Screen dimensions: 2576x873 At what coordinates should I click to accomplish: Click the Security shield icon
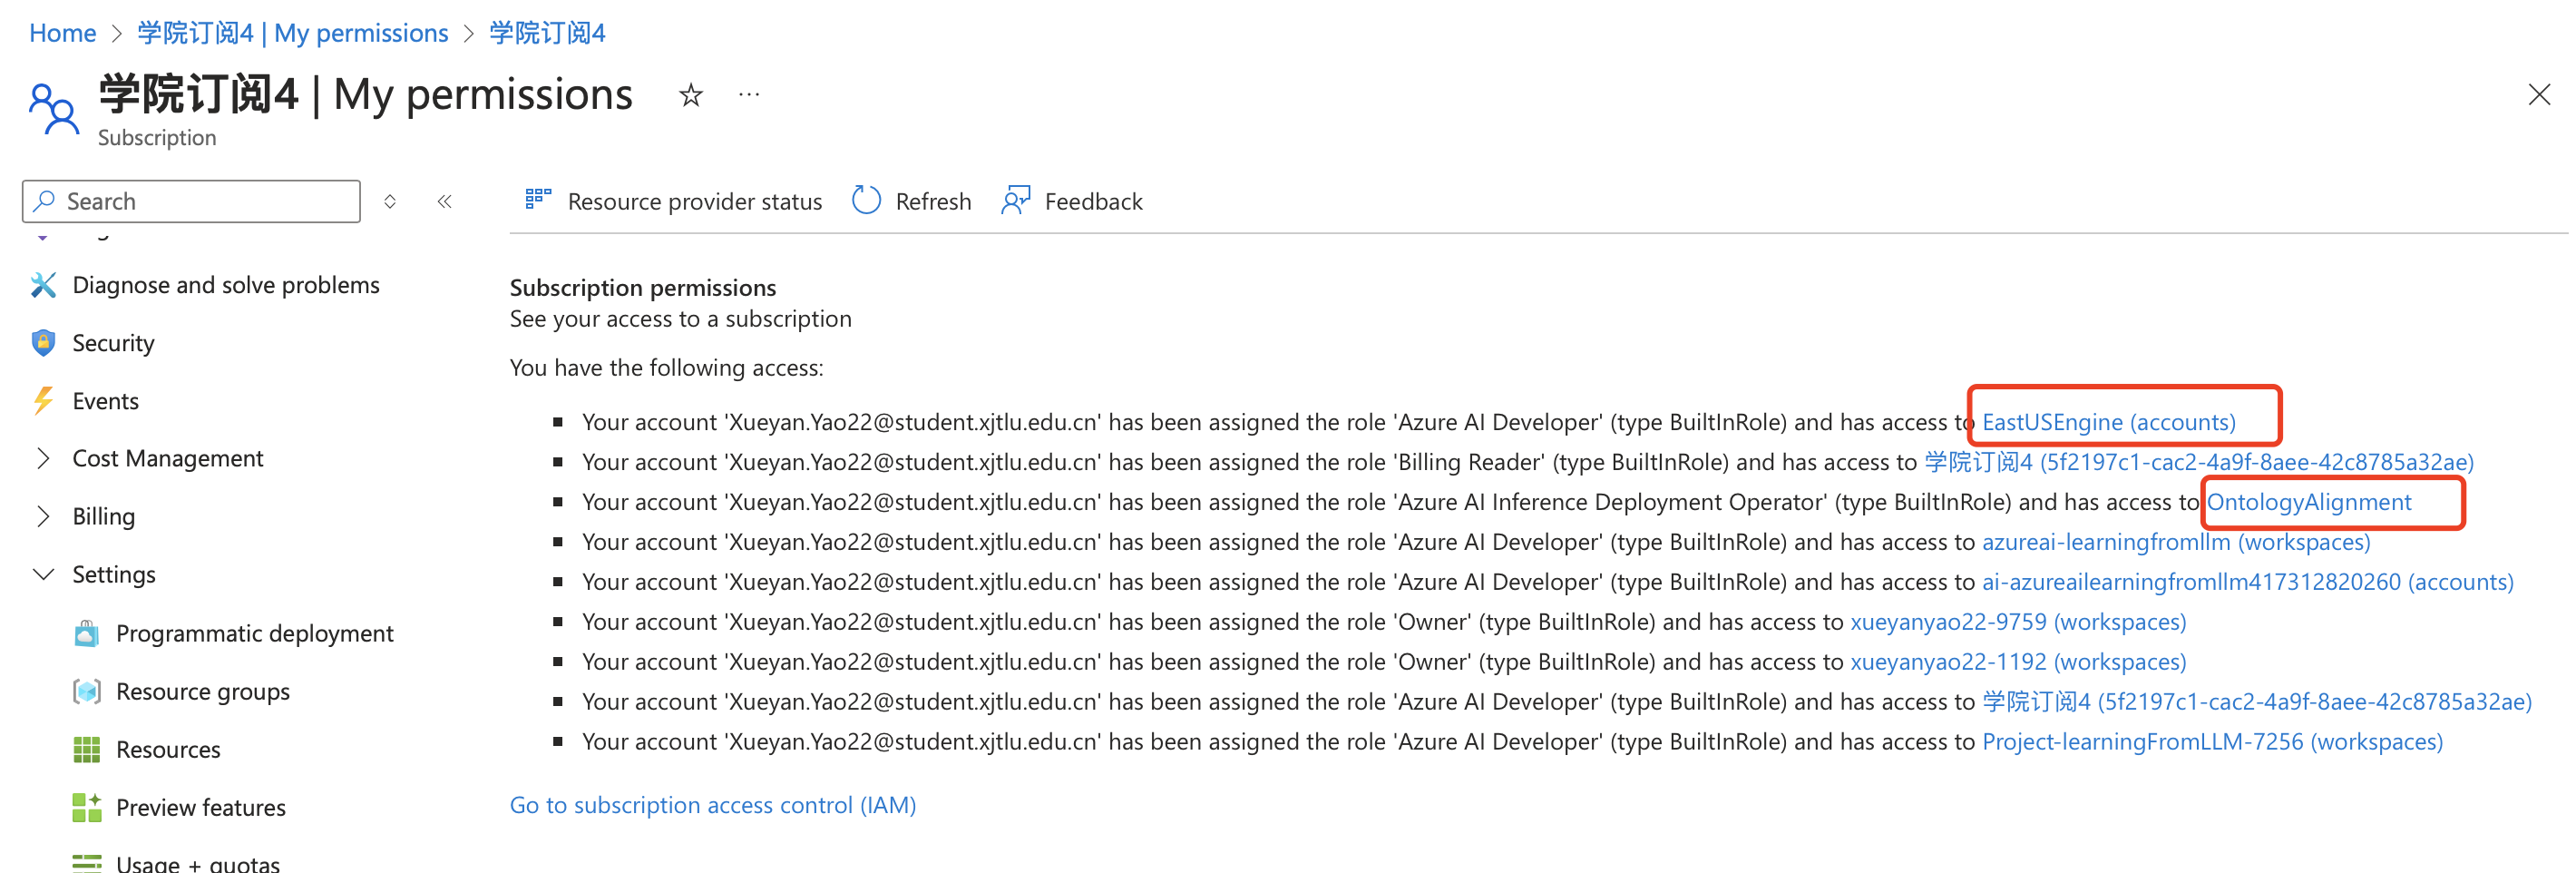[x=43, y=343]
